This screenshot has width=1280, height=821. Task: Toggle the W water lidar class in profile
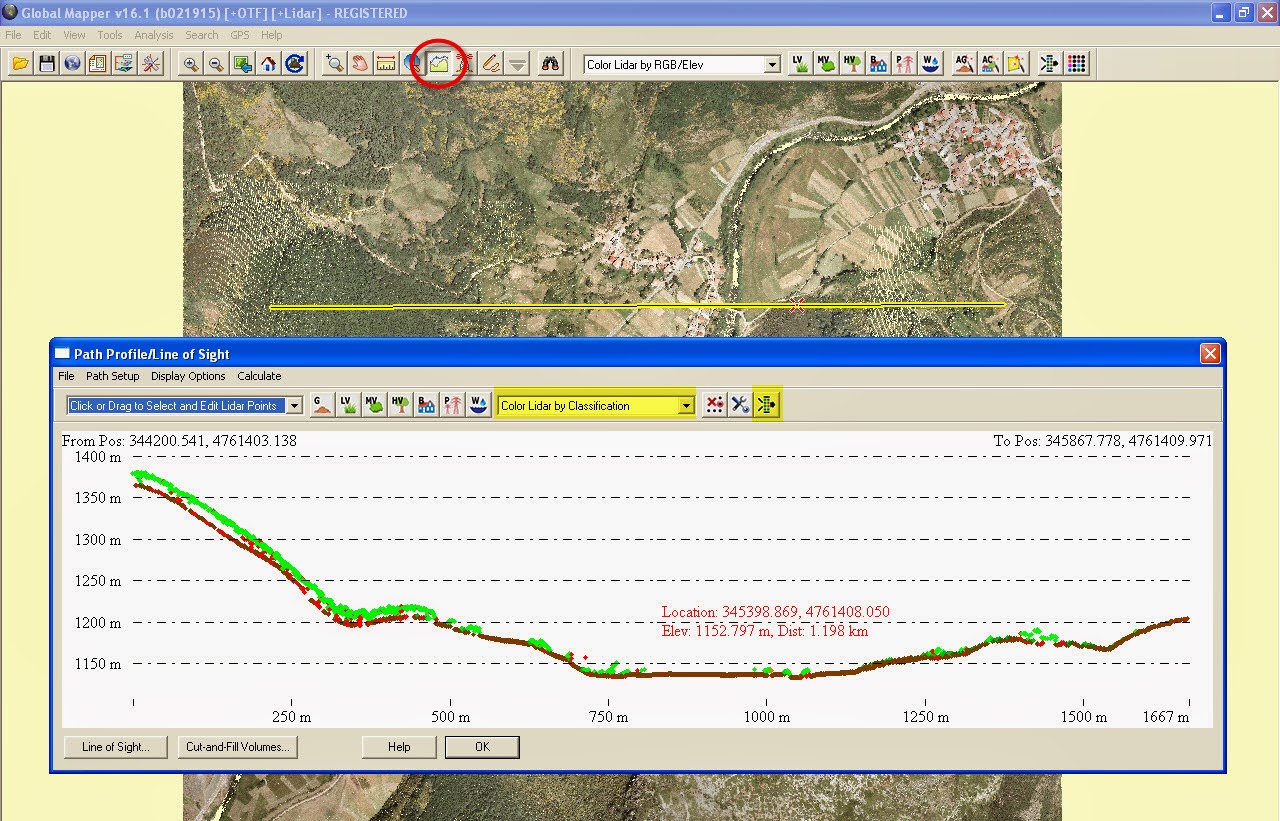pyautogui.click(x=477, y=404)
